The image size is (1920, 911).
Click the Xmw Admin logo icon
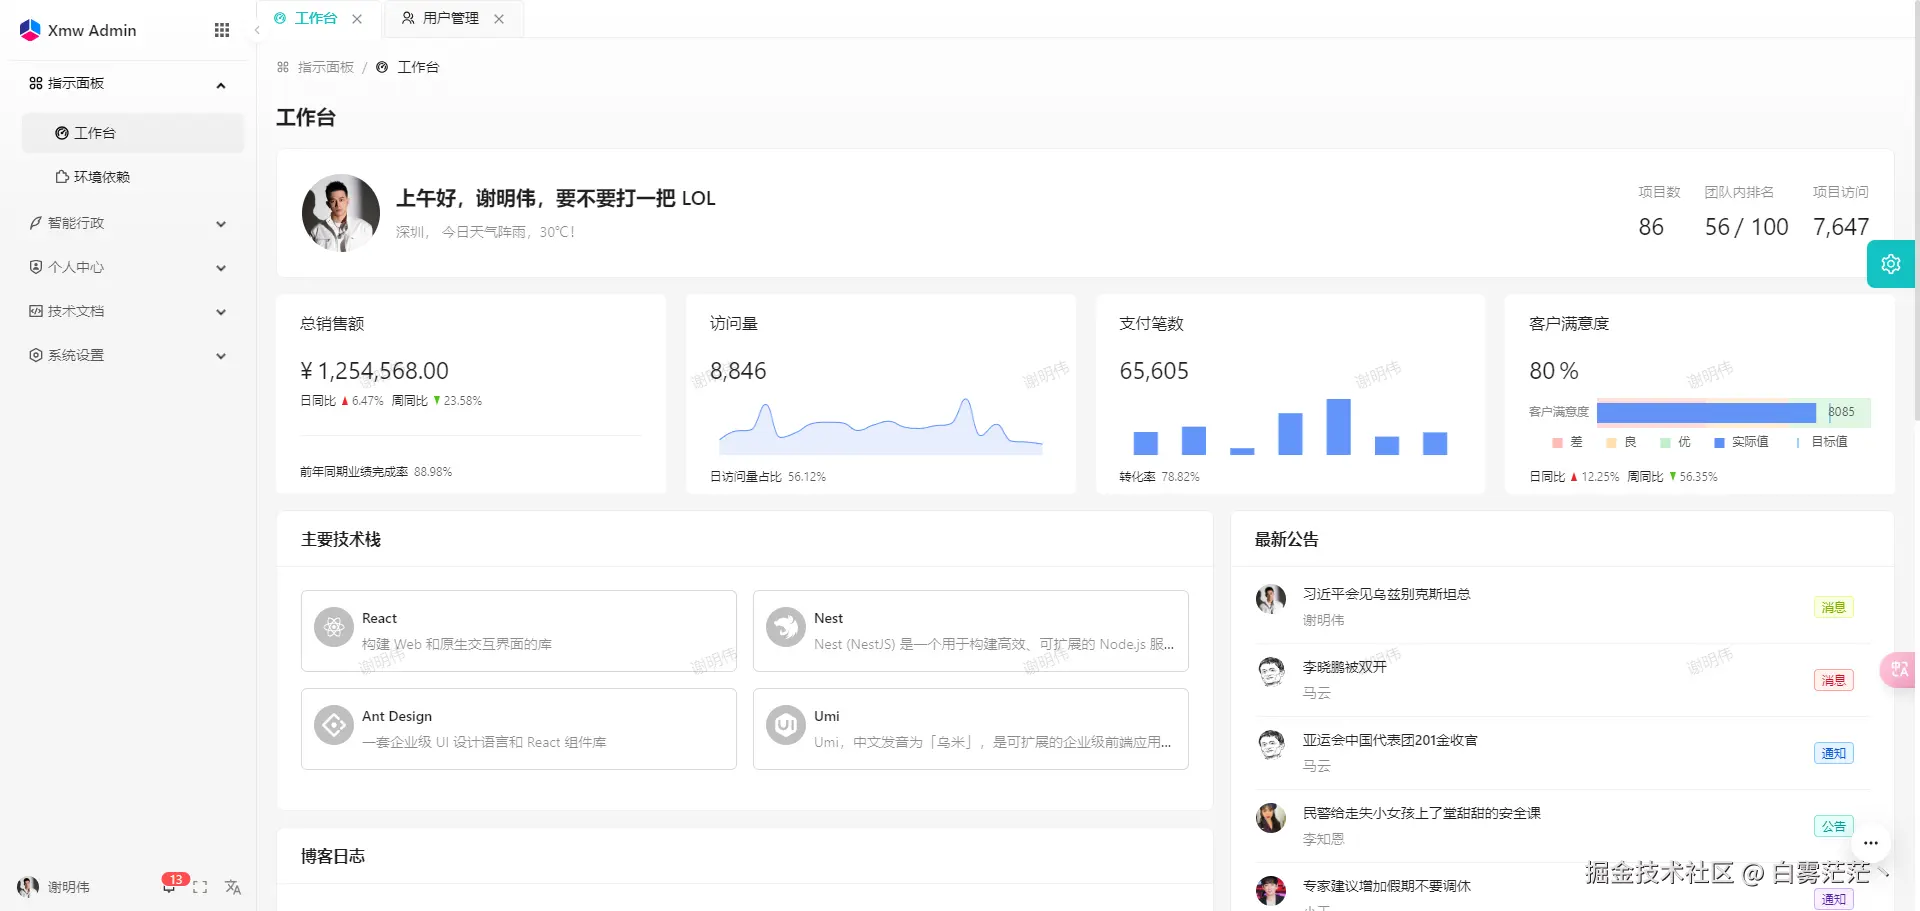tap(30, 30)
